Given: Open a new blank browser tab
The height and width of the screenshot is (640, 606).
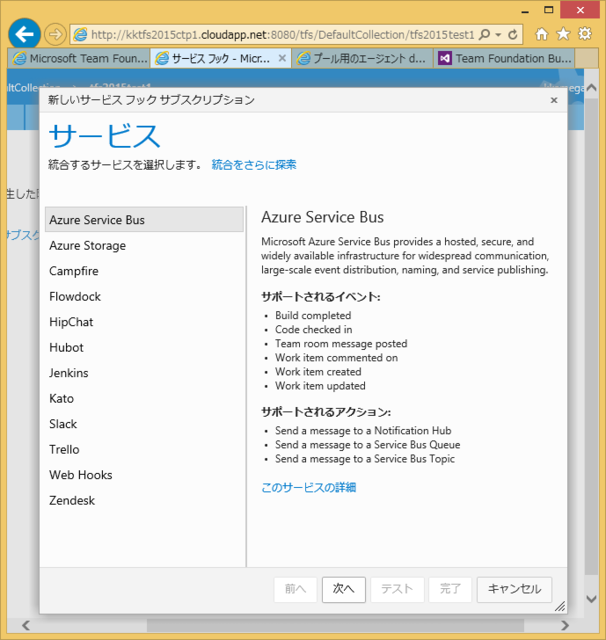Looking at the screenshot, I should pyautogui.click(x=586, y=58).
